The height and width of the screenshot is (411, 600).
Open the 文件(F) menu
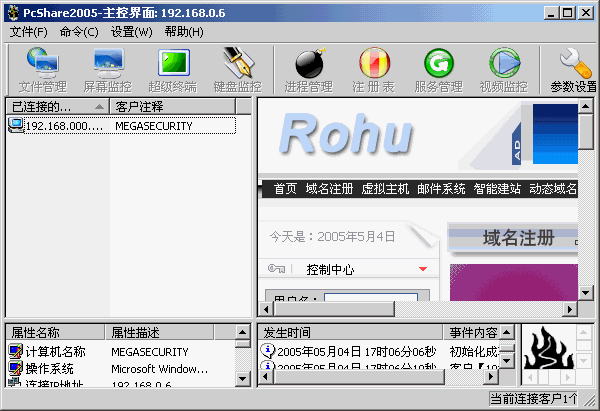click(x=28, y=32)
